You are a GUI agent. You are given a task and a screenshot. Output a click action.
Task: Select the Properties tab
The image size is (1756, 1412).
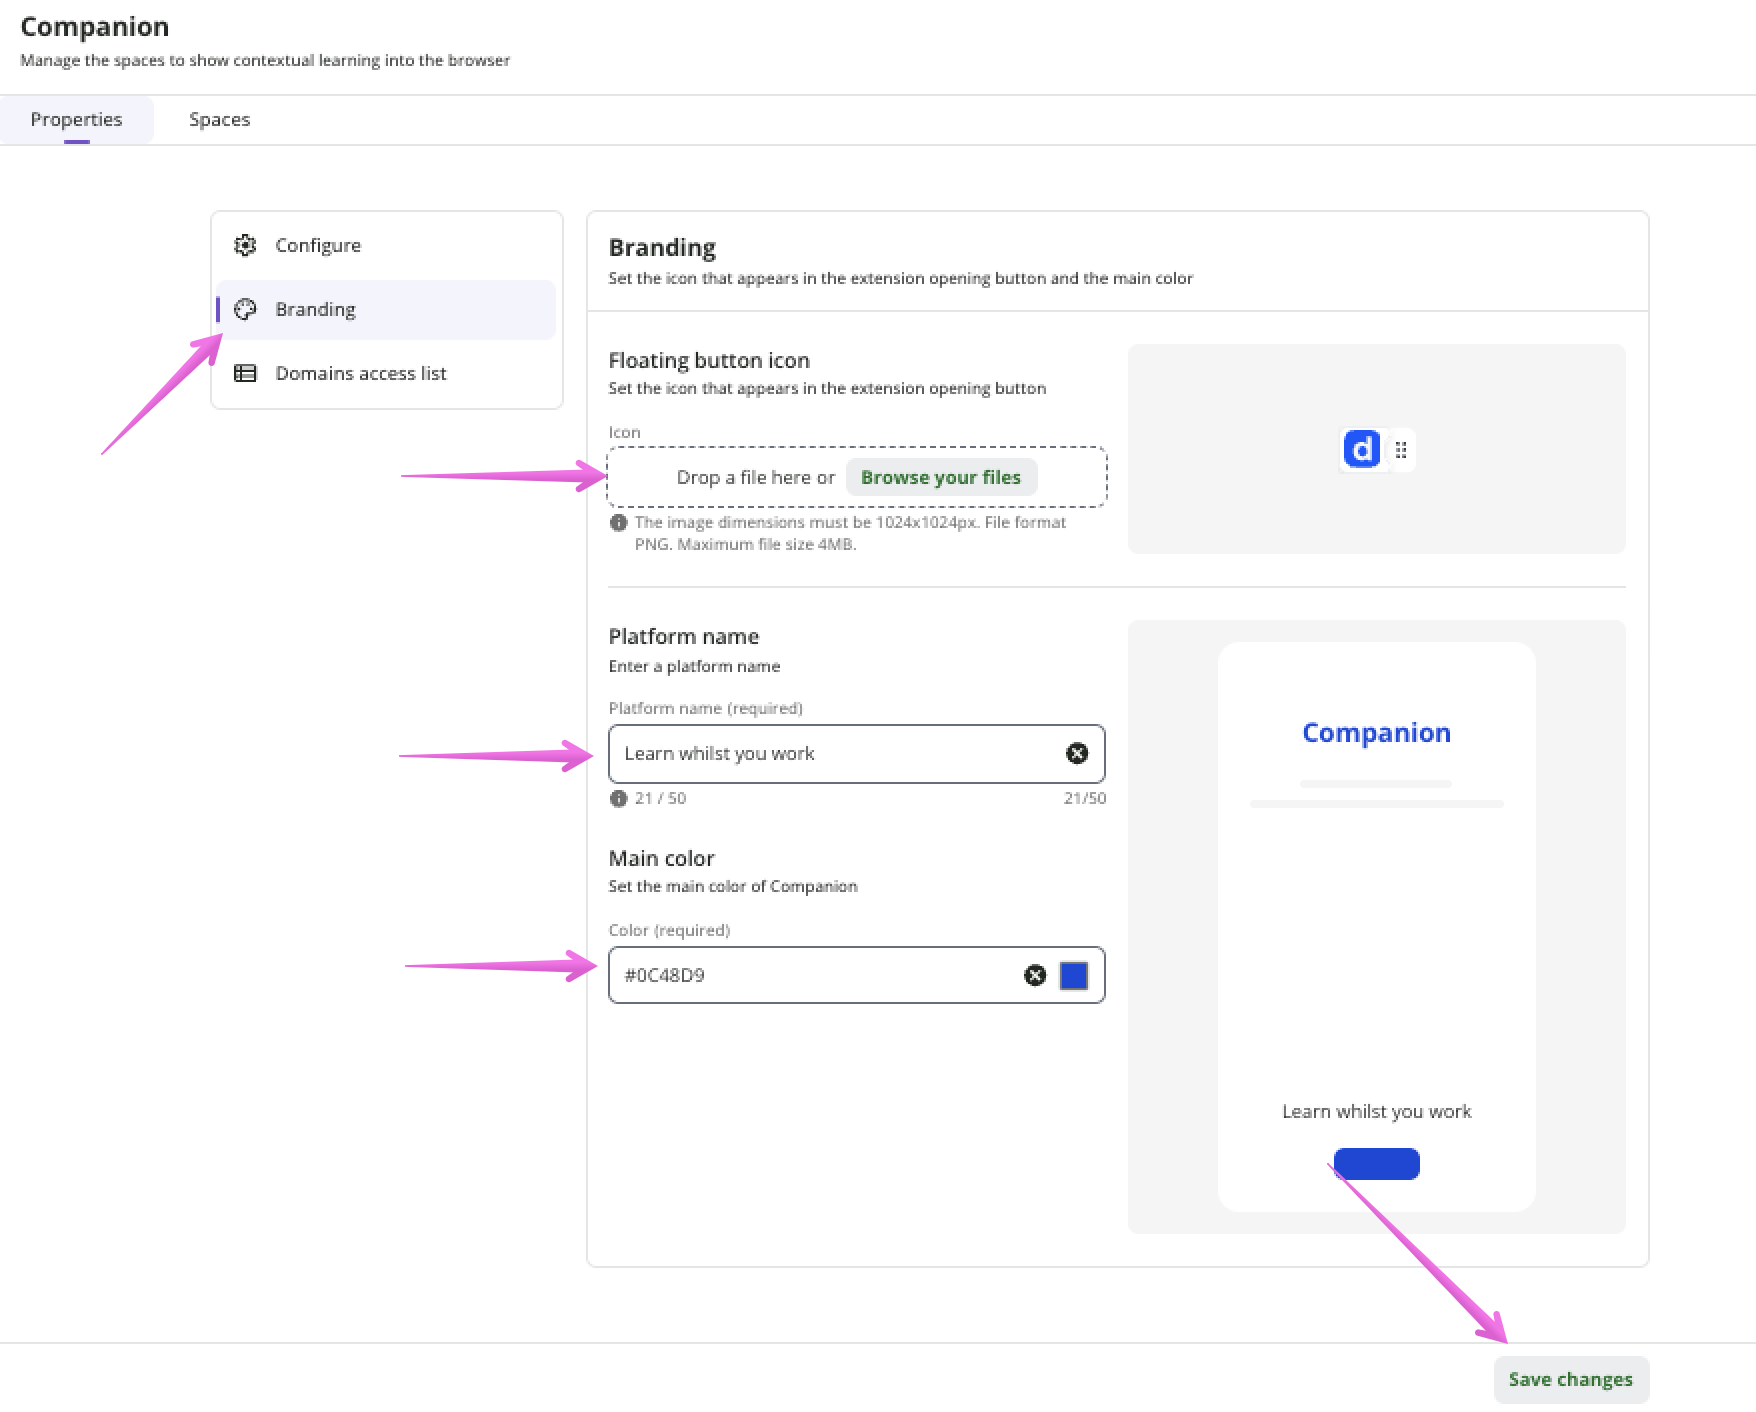pos(76,120)
